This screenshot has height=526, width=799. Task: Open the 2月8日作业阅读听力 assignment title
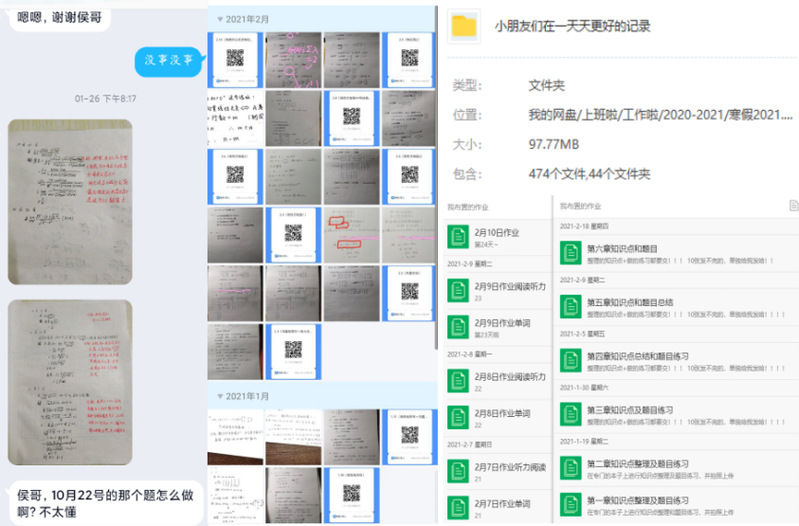point(510,377)
